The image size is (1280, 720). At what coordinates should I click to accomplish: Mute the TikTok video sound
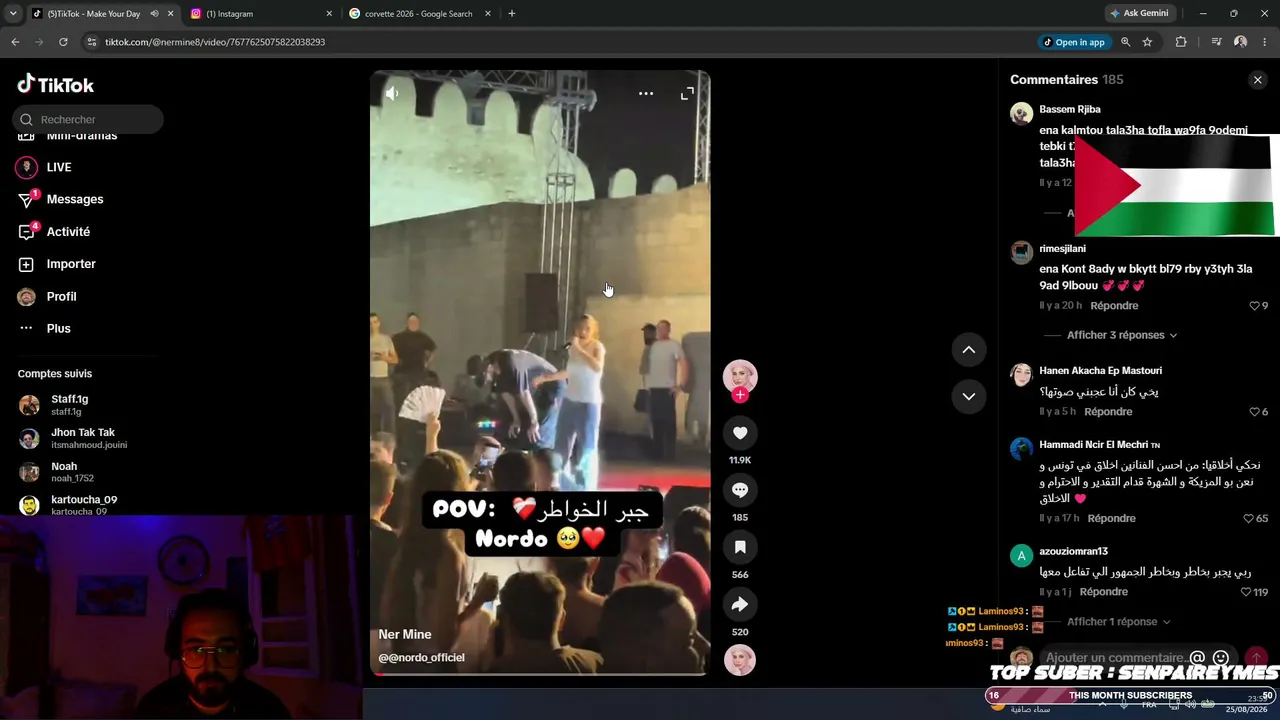point(392,93)
